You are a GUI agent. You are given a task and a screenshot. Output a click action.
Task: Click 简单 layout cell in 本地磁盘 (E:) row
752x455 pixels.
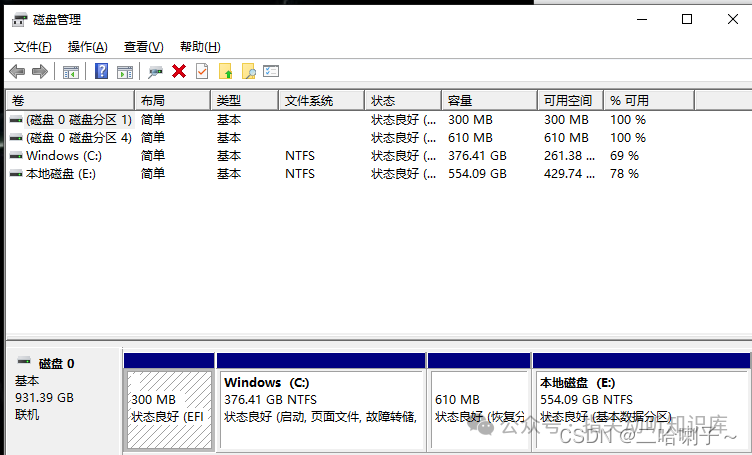[153, 174]
